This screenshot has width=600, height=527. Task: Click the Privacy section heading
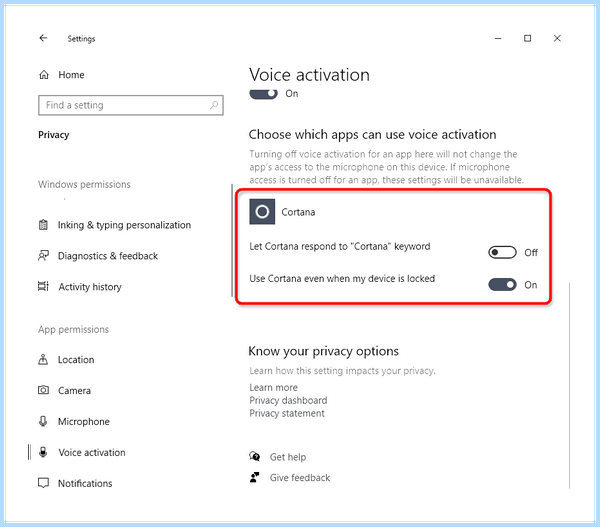pos(54,135)
